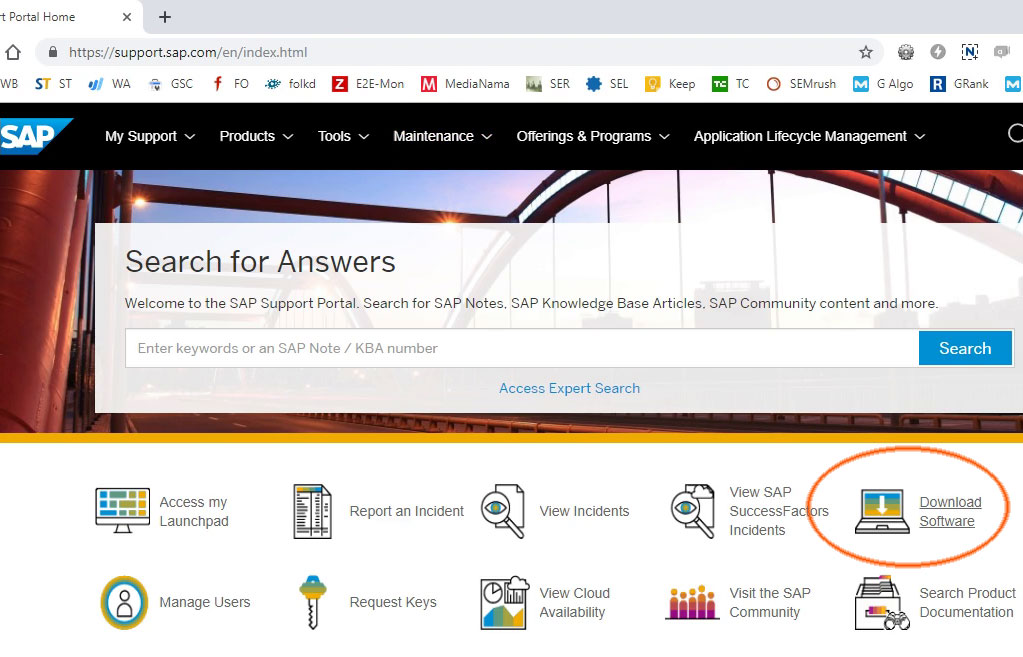Click the lightning bolt extension icon

click(x=938, y=52)
